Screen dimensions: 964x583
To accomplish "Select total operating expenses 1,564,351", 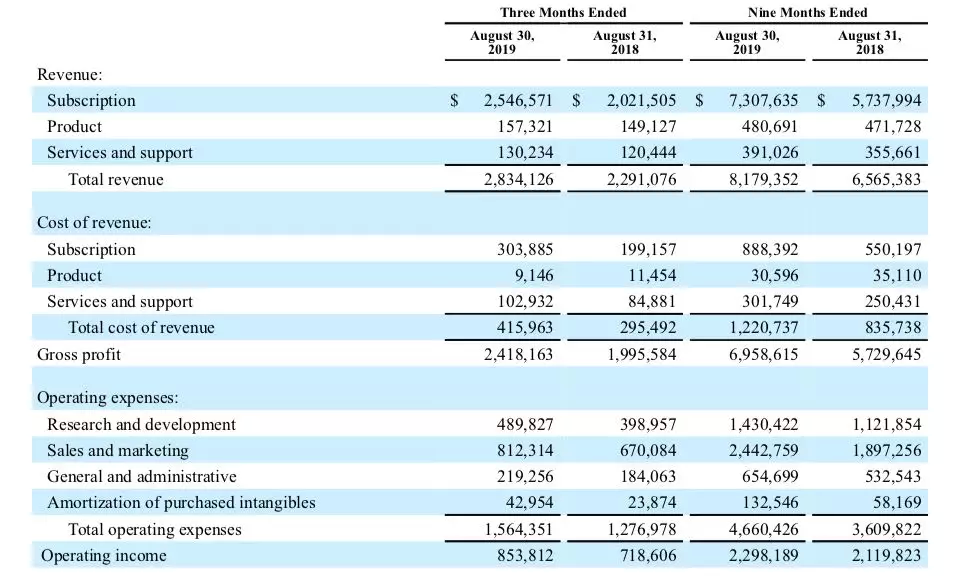I will [518, 529].
